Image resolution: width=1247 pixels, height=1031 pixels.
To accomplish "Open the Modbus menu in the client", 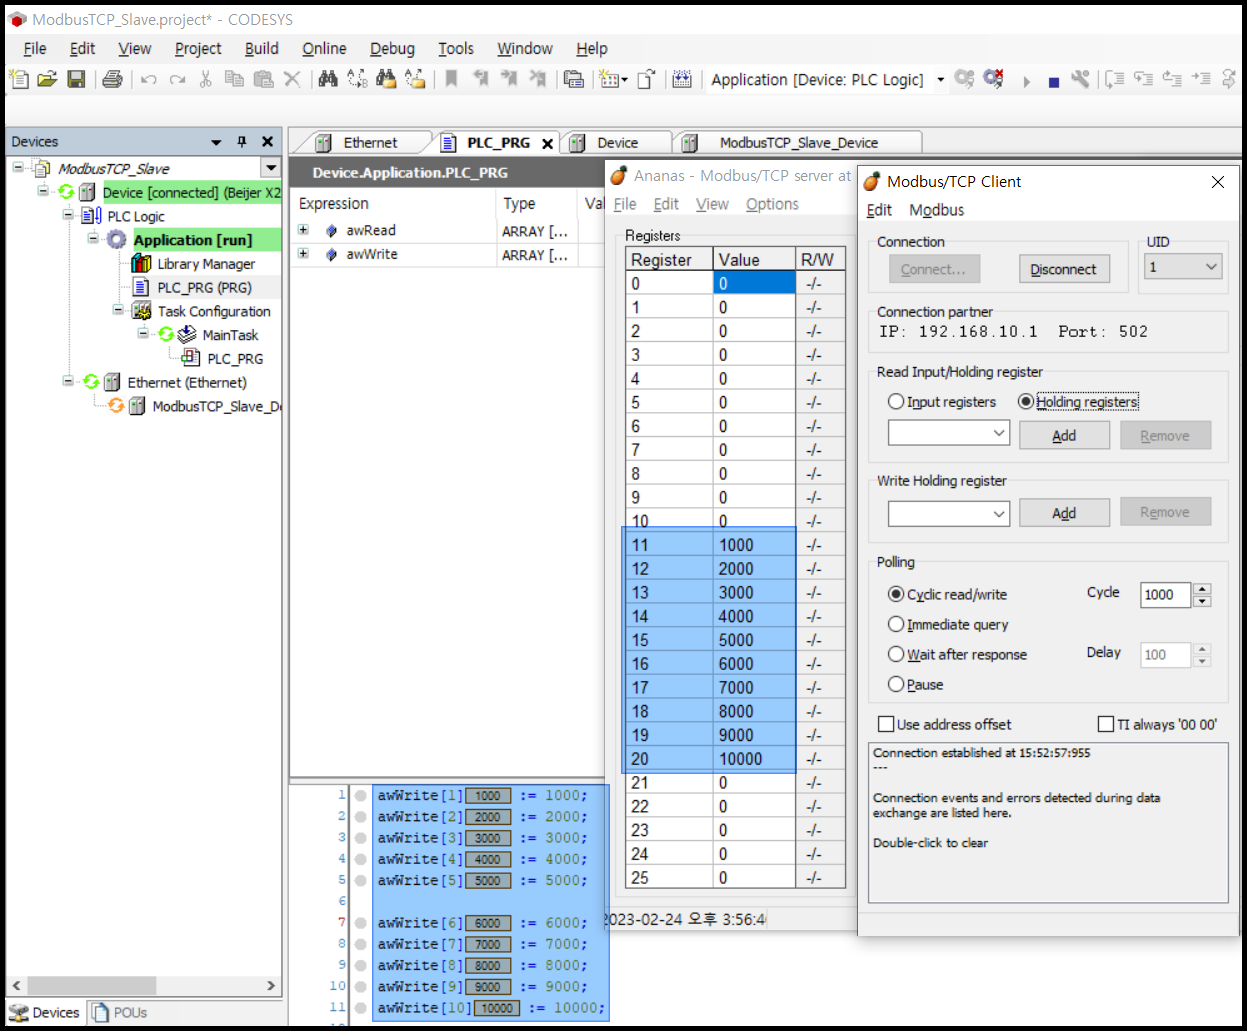I will (936, 210).
